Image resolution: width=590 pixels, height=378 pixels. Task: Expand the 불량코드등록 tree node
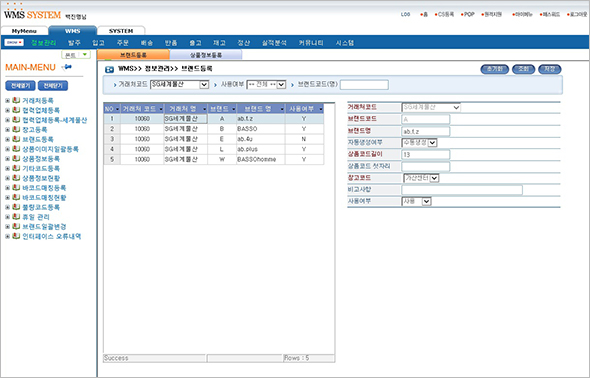pyautogui.click(x=7, y=208)
